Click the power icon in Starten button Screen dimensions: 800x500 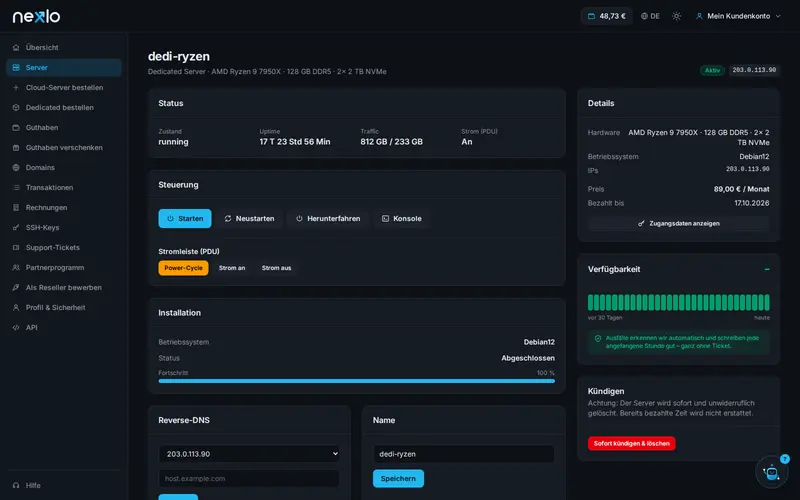click(170, 218)
